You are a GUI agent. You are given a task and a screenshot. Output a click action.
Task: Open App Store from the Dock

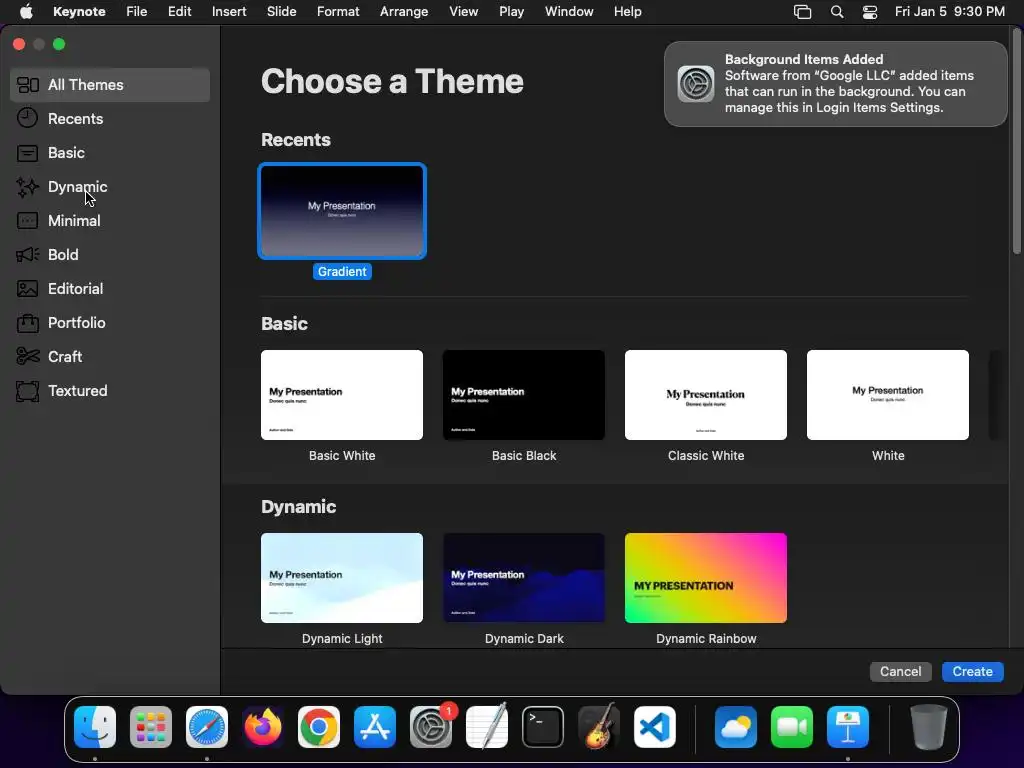click(x=375, y=727)
